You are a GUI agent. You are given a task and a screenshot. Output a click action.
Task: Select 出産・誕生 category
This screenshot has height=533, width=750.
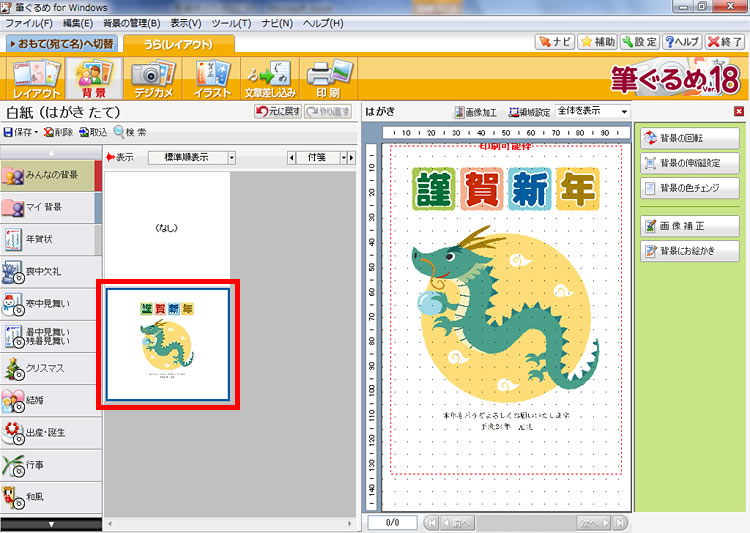51,433
